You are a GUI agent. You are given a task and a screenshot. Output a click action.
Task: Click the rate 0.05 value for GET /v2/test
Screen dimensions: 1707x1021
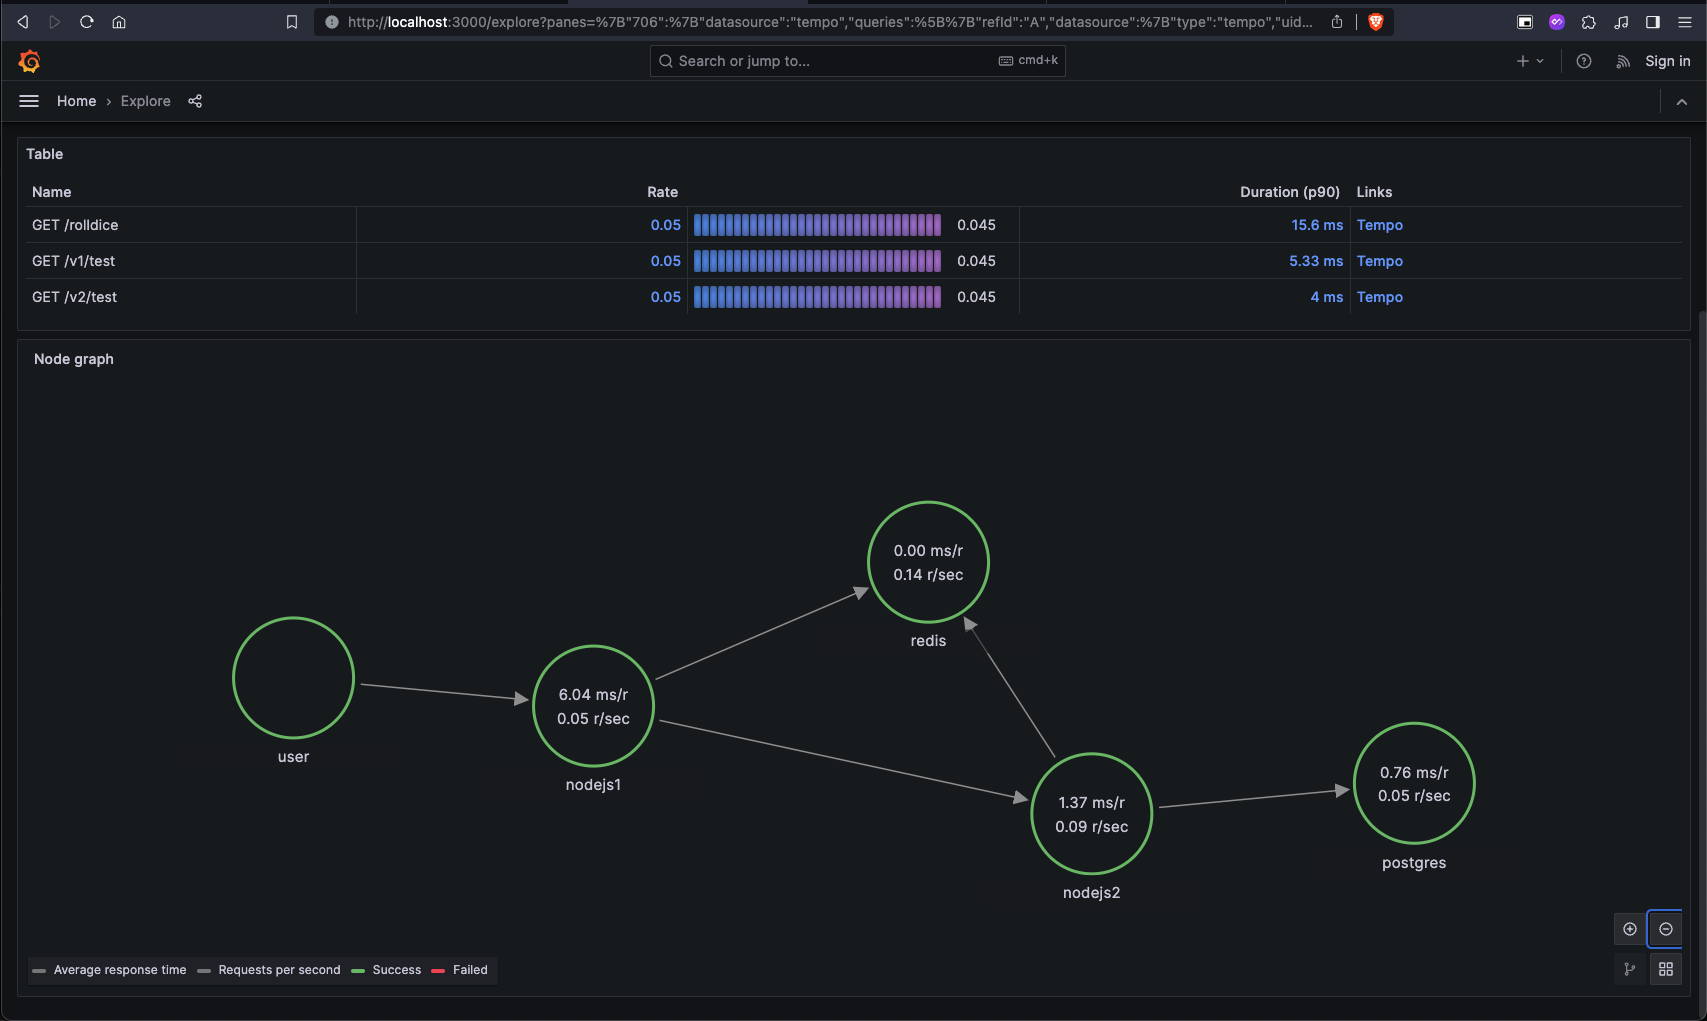tap(666, 297)
